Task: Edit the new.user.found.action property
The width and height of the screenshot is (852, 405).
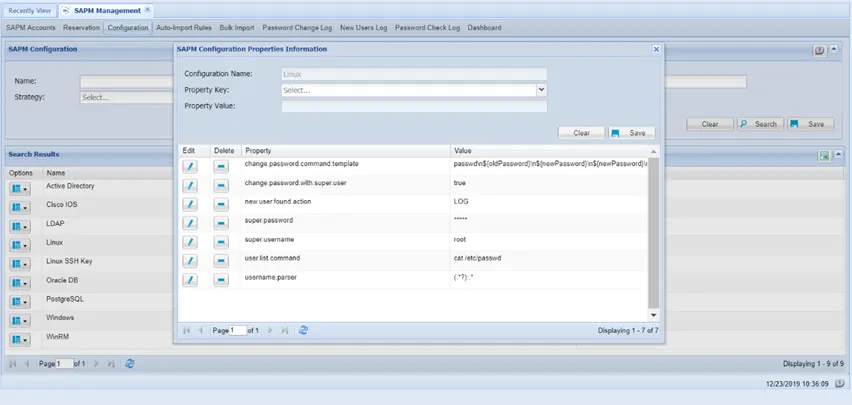Action: pos(190,204)
